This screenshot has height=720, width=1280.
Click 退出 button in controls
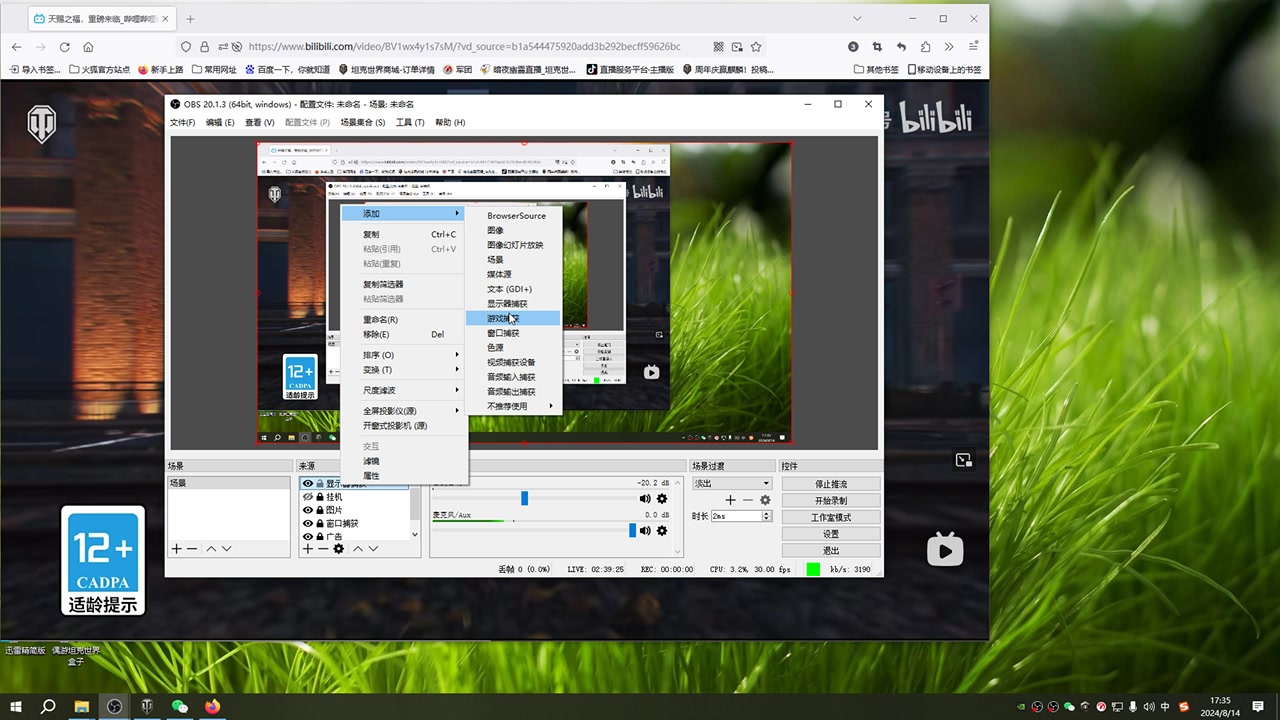[x=831, y=550]
